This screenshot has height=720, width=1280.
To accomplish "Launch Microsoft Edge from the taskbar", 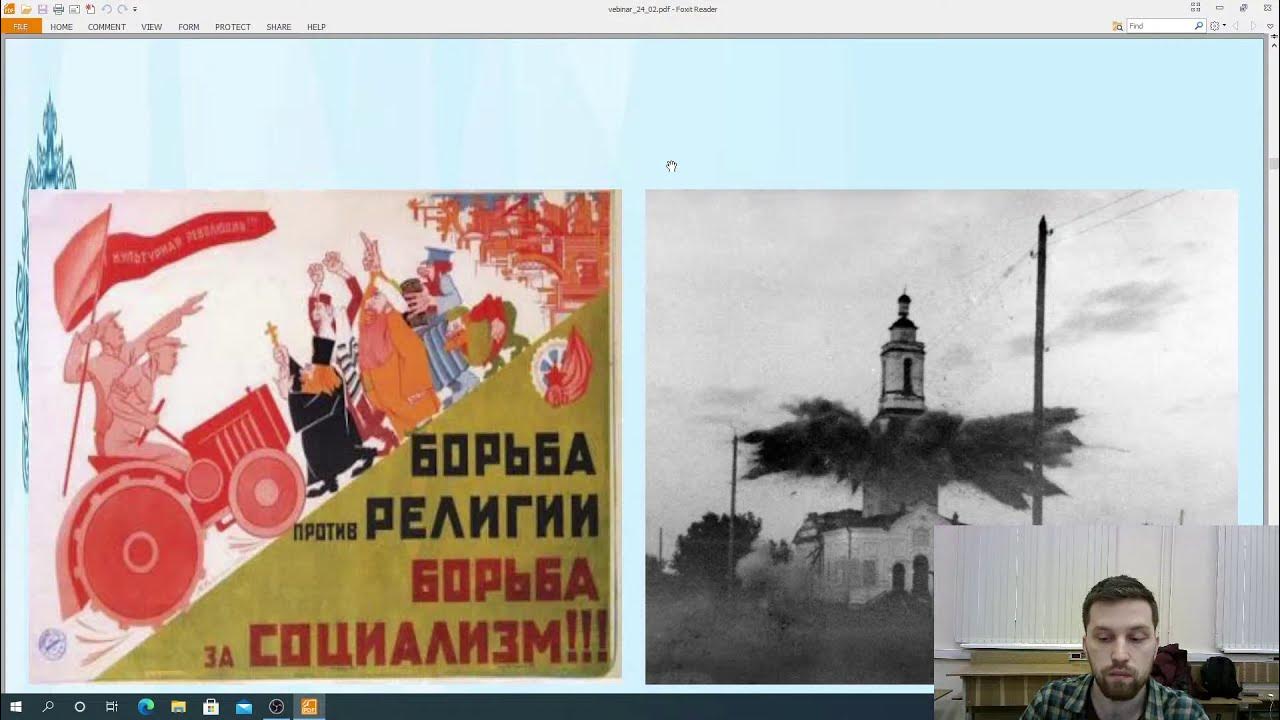I will click(145, 707).
